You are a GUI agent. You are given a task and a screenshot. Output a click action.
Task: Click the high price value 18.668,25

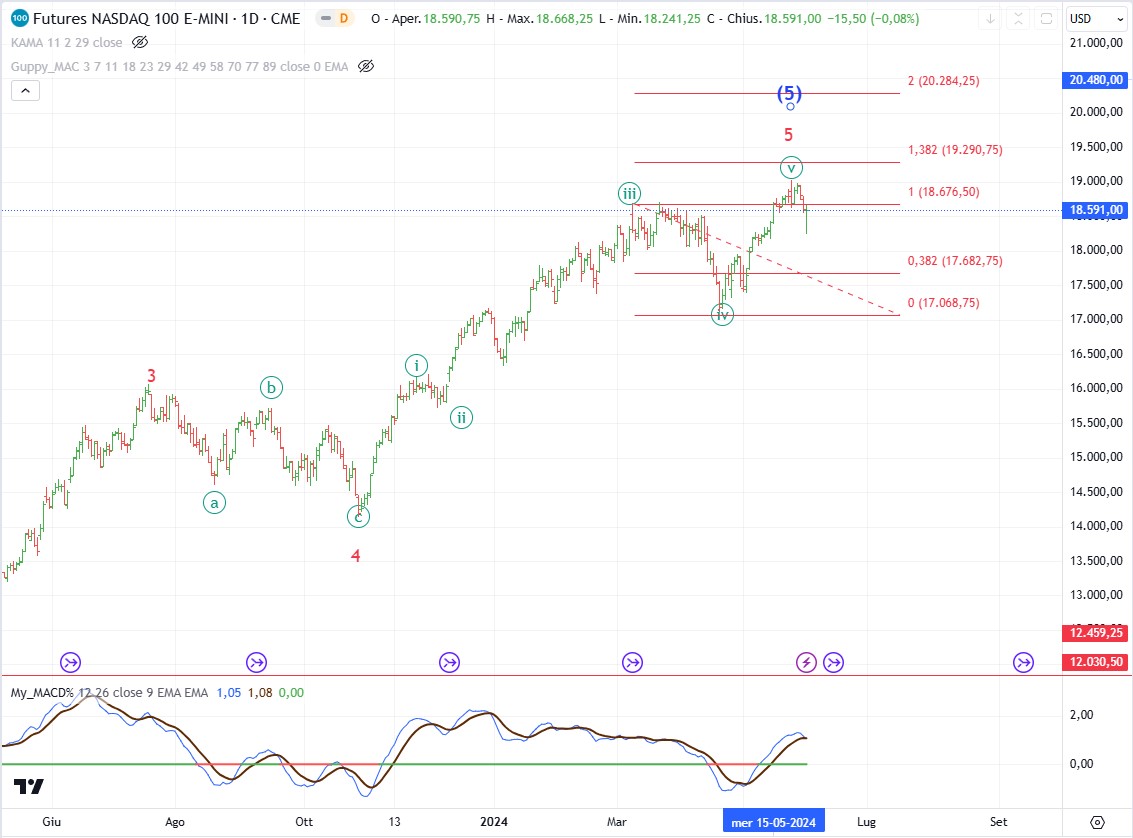click(565, 19)
